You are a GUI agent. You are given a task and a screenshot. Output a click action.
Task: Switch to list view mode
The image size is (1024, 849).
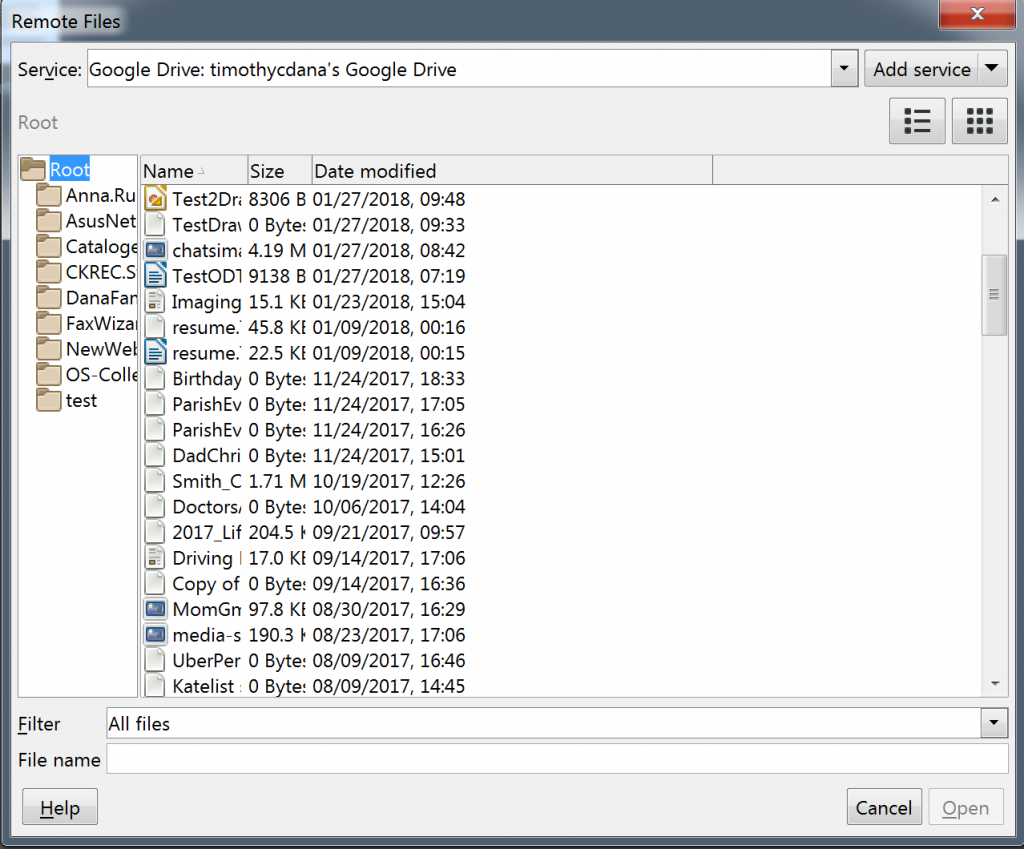click(917, 120)
